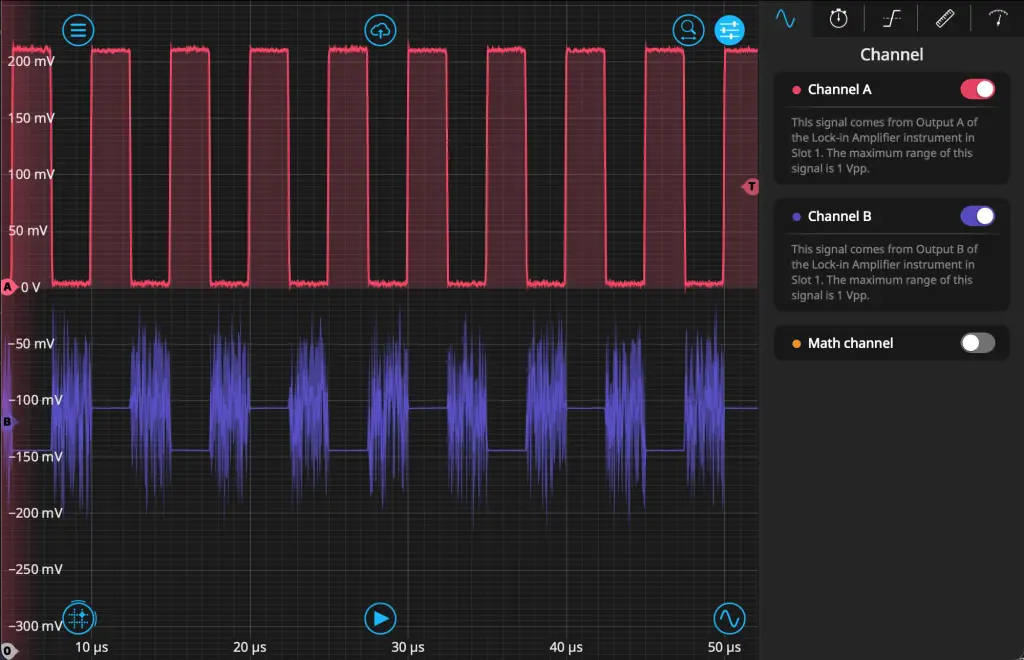Enable the Math channel toggle
Image resolution: width=1024 pixels, height=660 pixels.
977,343
